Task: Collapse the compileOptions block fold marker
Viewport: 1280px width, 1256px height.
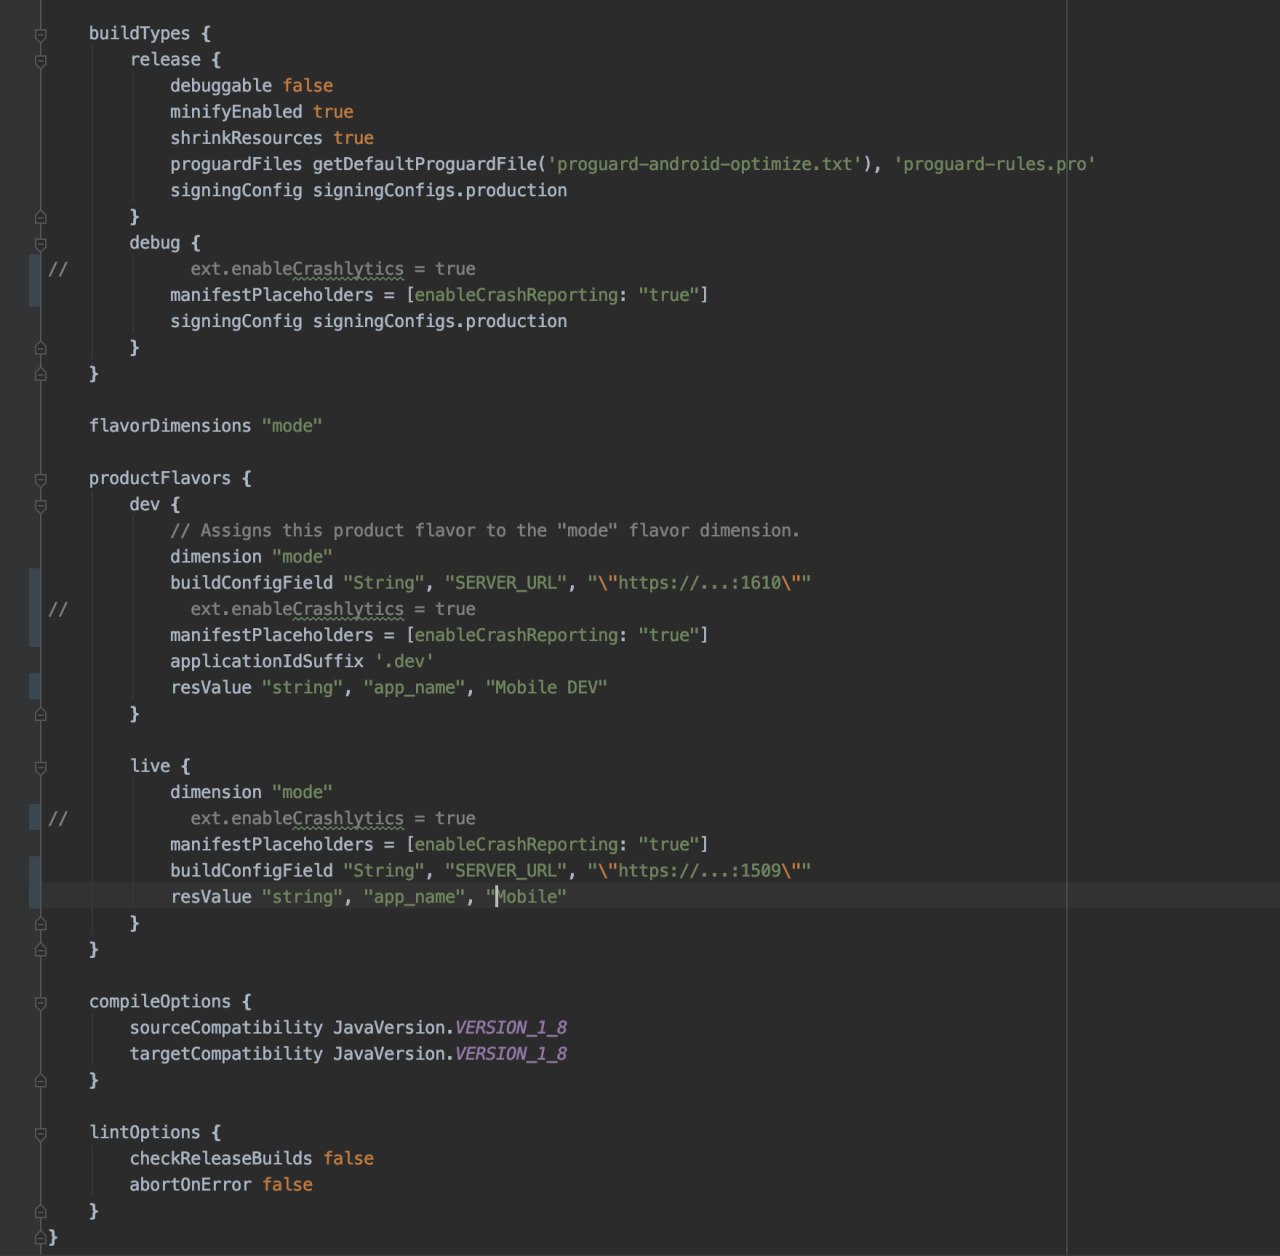Action: pos(41,1002)
